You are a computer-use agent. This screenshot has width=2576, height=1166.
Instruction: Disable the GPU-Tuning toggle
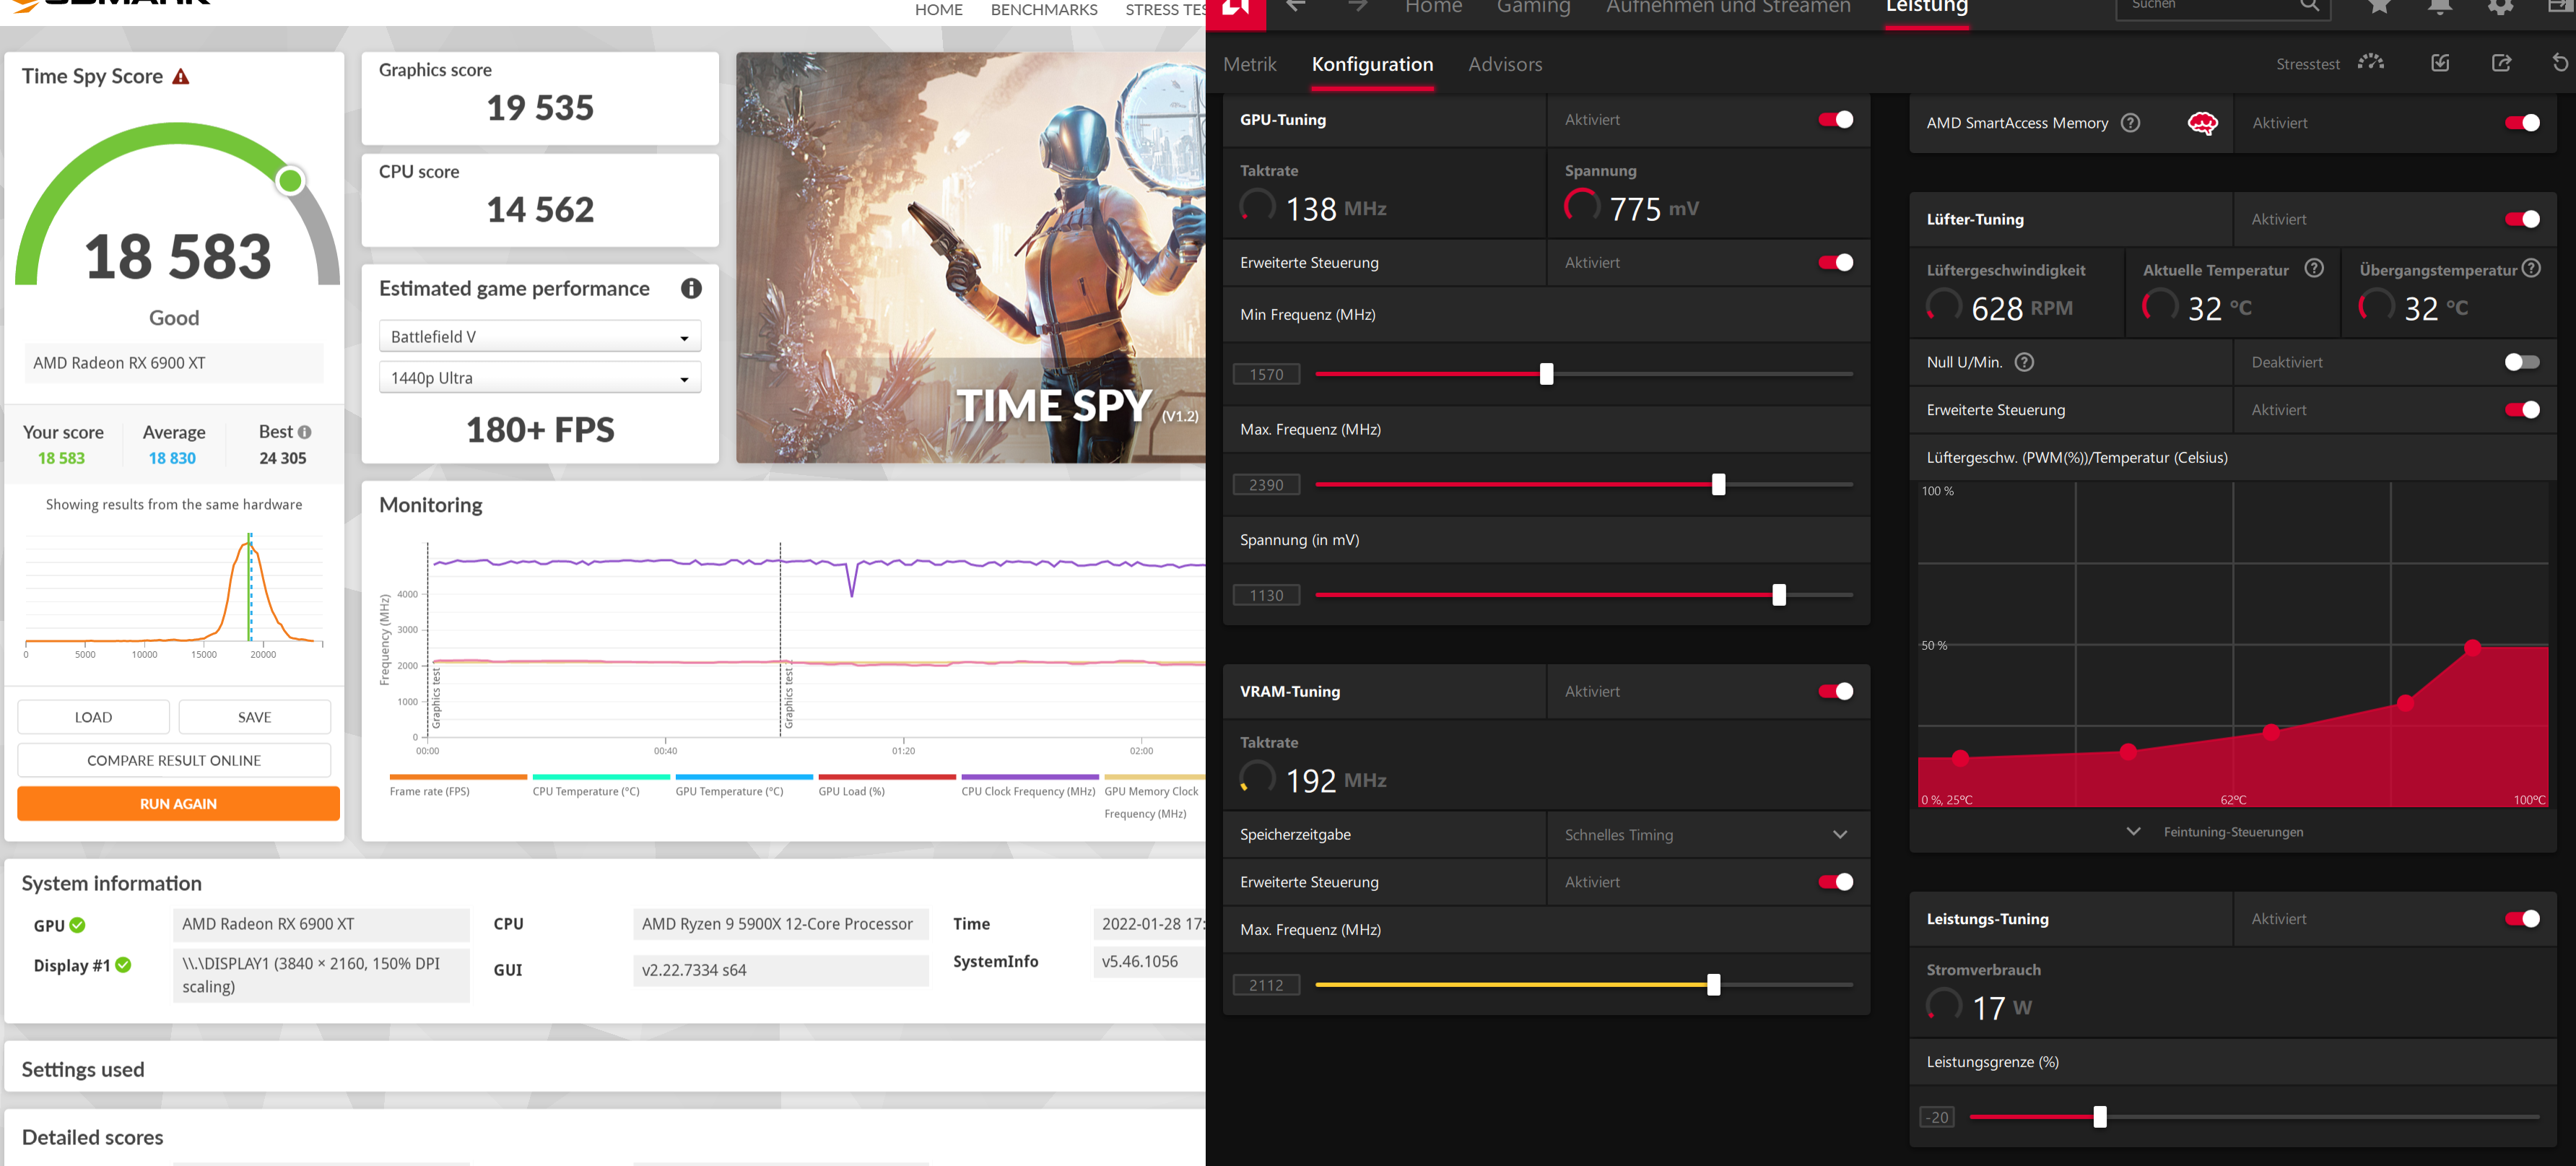(x=1835, y=120)
